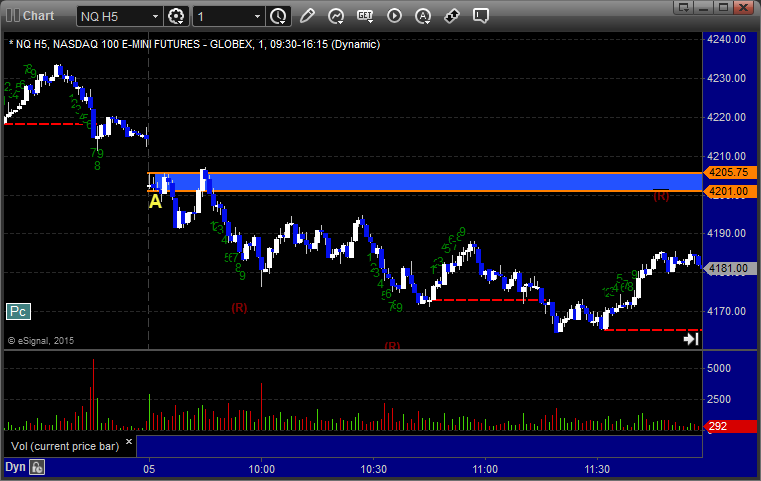Image resolution: width=761 pixels, height=481 pixels.
Task: Click the 4220.00 price axis label
Action: (727, 117)
